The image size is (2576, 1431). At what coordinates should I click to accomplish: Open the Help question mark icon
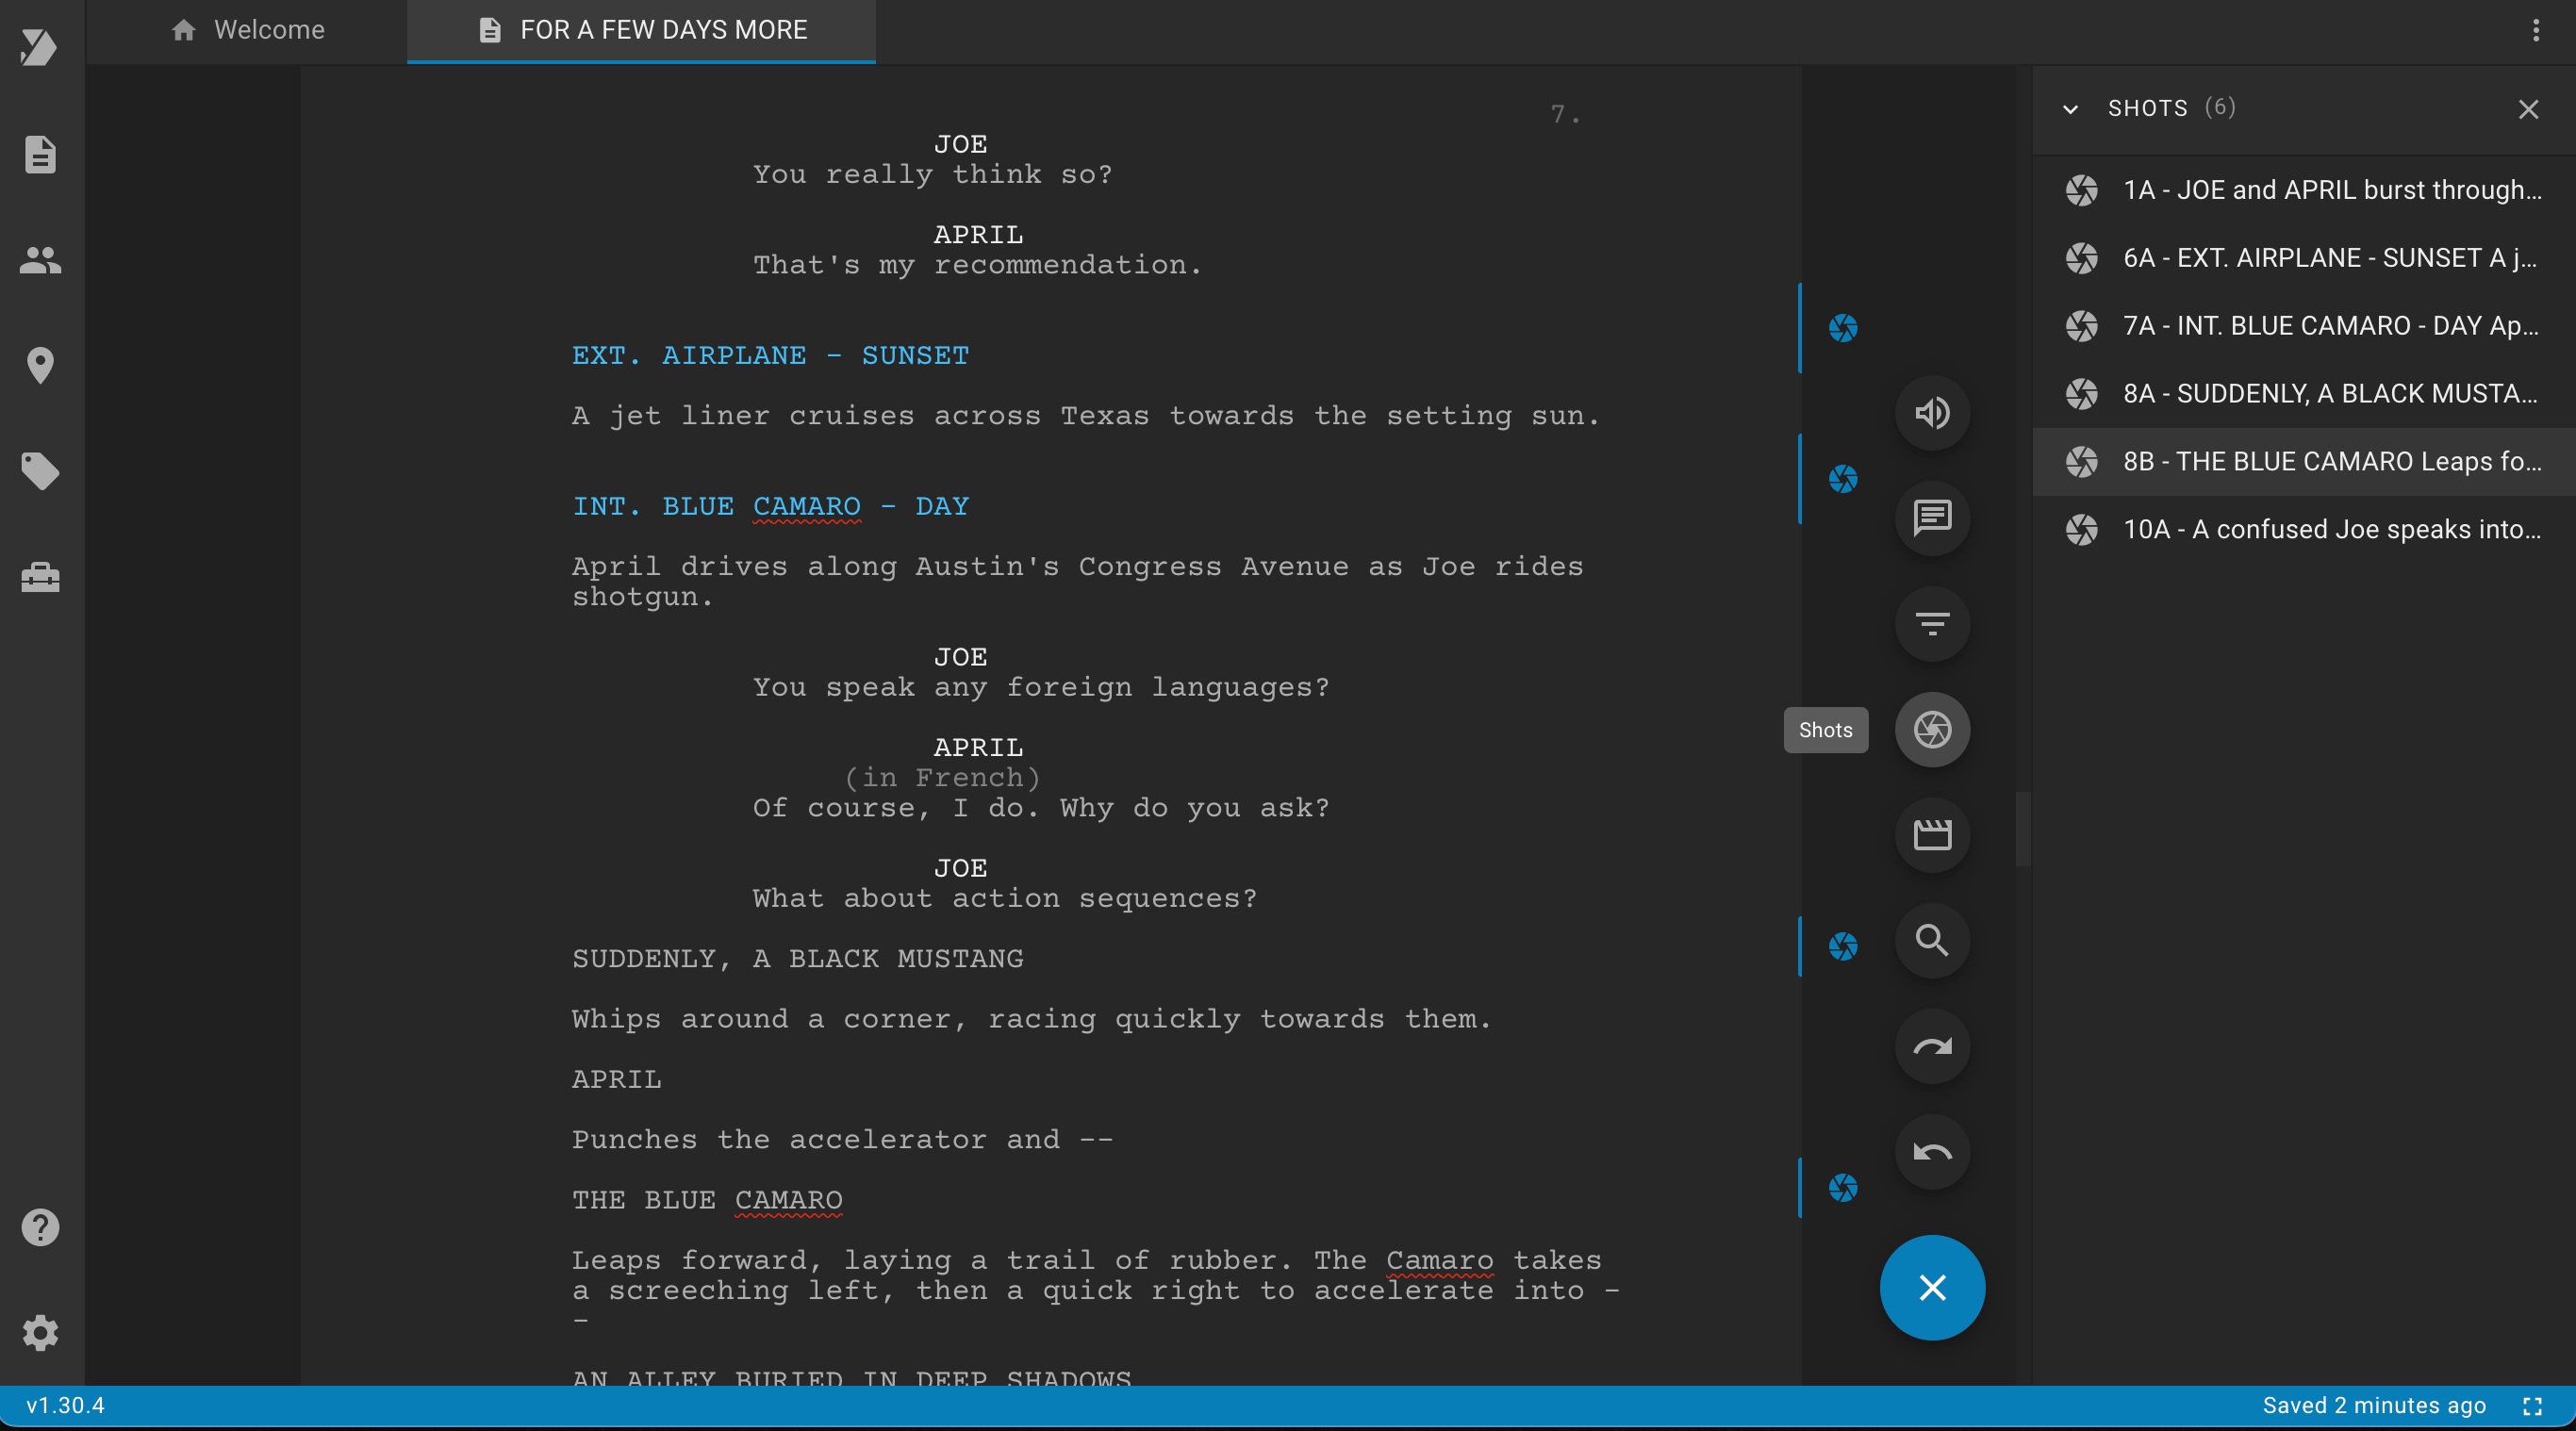pyautogui.click(x=40, y=1227)
